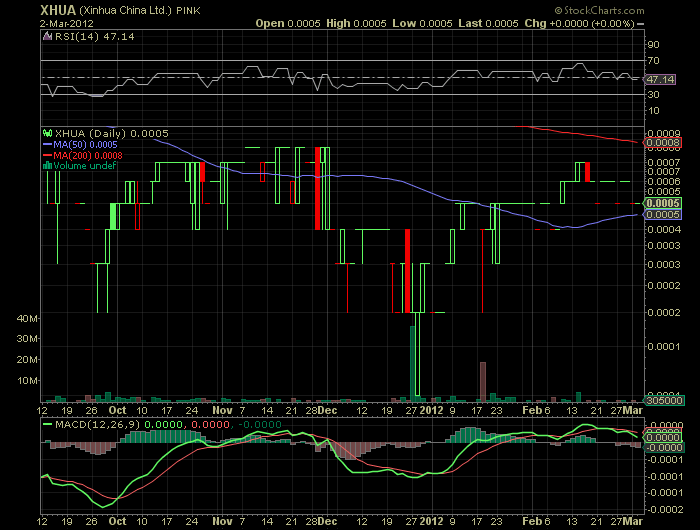
Task: Click Oct on the price panel date axis
Action: 117,410
